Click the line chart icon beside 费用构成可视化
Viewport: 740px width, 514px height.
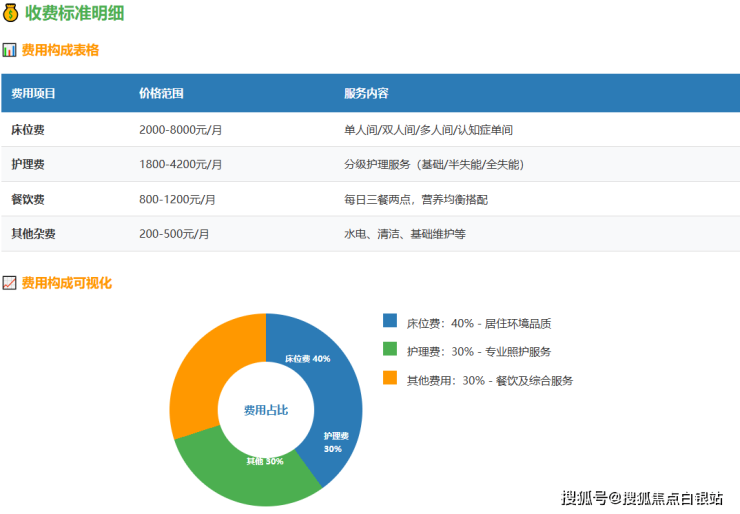click(9, 283)
